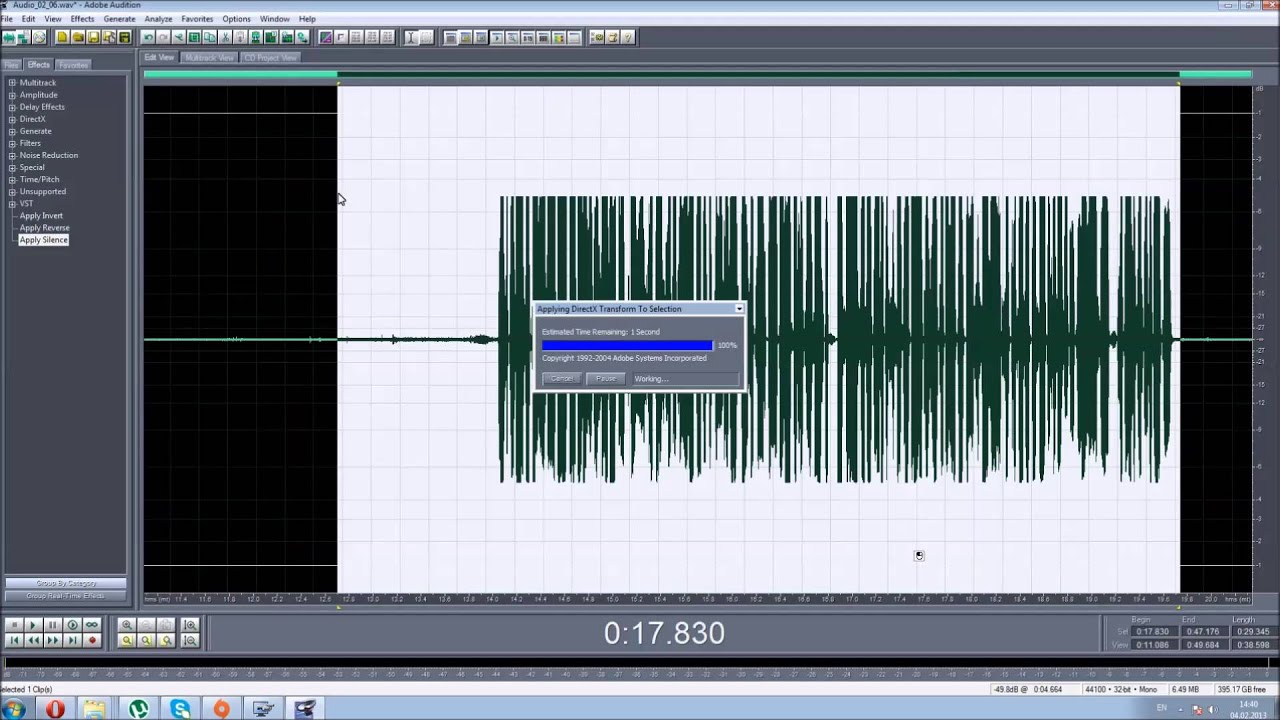Click the Undo toolbar icon
Screen dimensions: 1280x720
pos(148,37)
